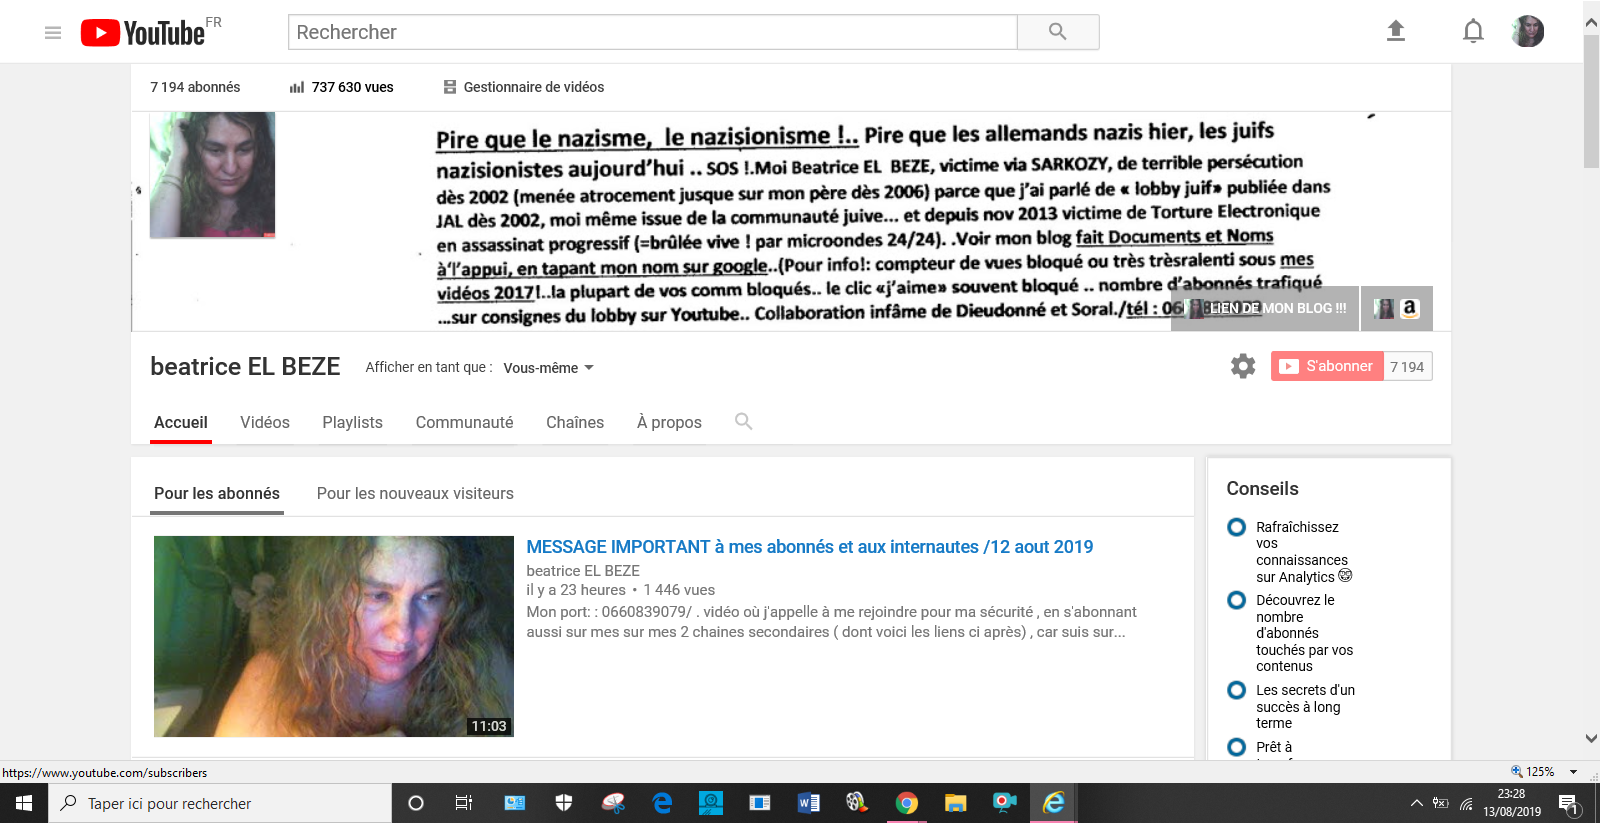Open the YouTube hamburger guide menu
Screen dimensions: 1600x823
53,33
